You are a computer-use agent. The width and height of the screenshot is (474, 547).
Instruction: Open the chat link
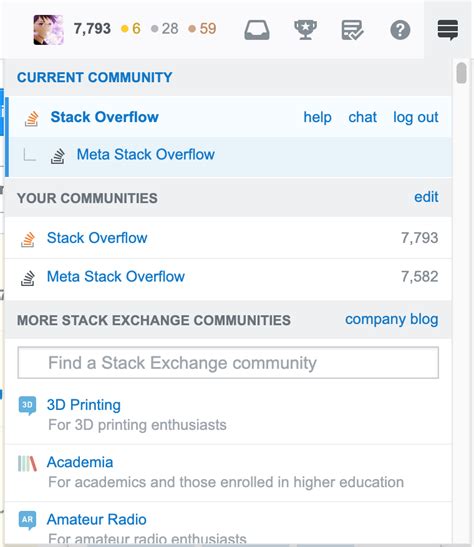[x=362, y=117]
